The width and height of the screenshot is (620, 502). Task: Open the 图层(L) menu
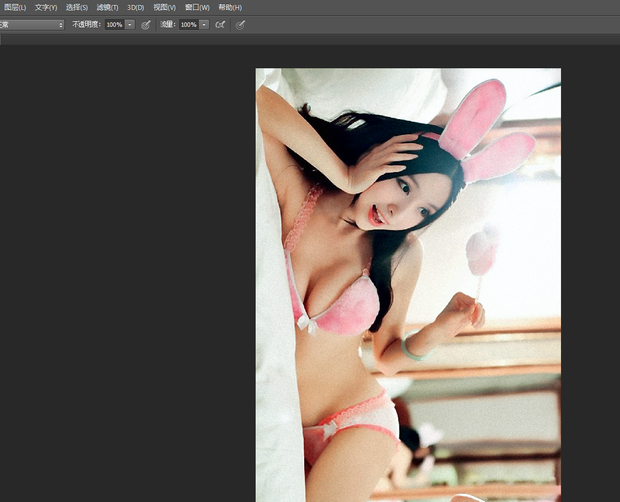coord(15,7)
